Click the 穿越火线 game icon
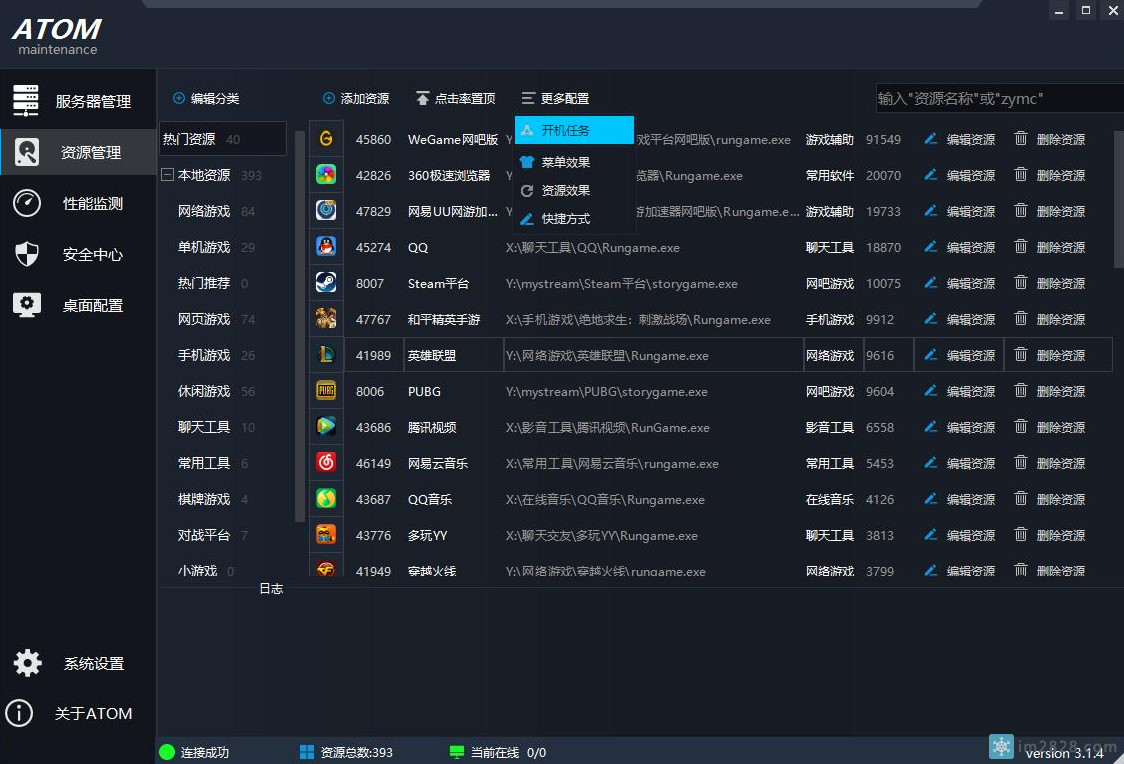Image resolution: width=1124 pixels, height=764 pixels. (x=326, y=570)
